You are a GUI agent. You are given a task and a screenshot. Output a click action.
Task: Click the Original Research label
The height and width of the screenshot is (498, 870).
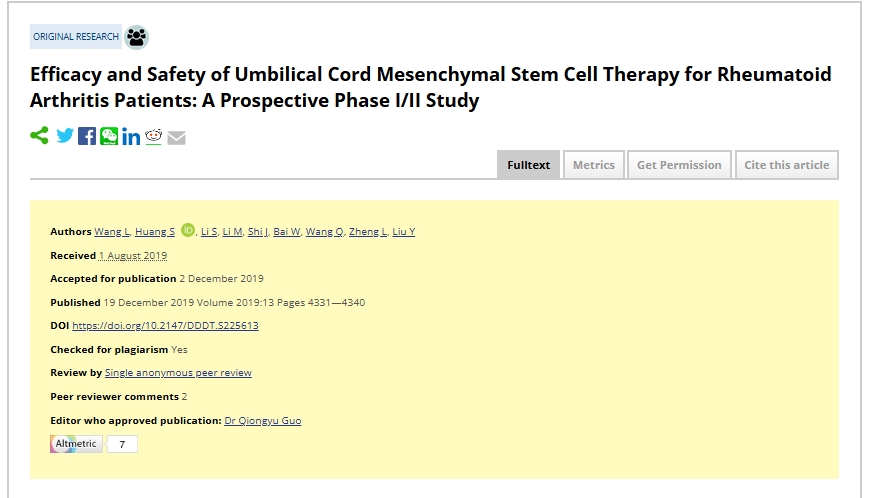(x=76, y=37)
